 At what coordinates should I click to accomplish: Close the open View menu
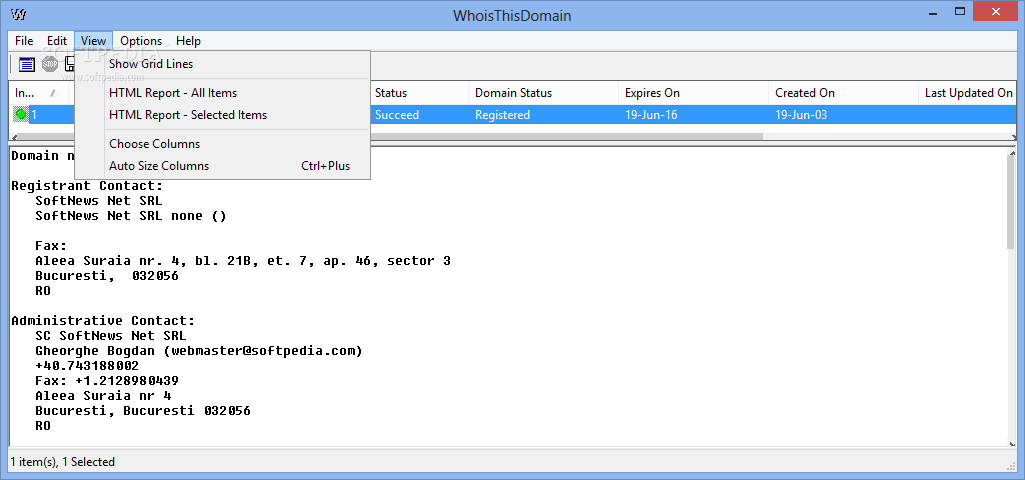point(93,41)
